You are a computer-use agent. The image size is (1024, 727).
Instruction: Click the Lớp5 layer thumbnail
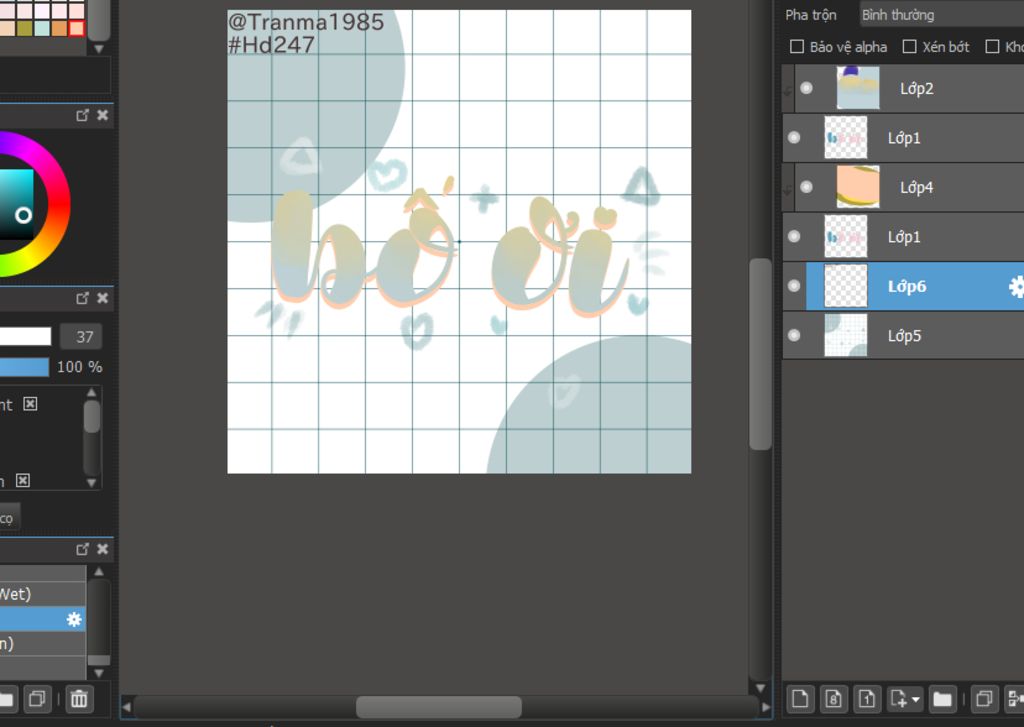pyautogui.click(x=846, y=335)
